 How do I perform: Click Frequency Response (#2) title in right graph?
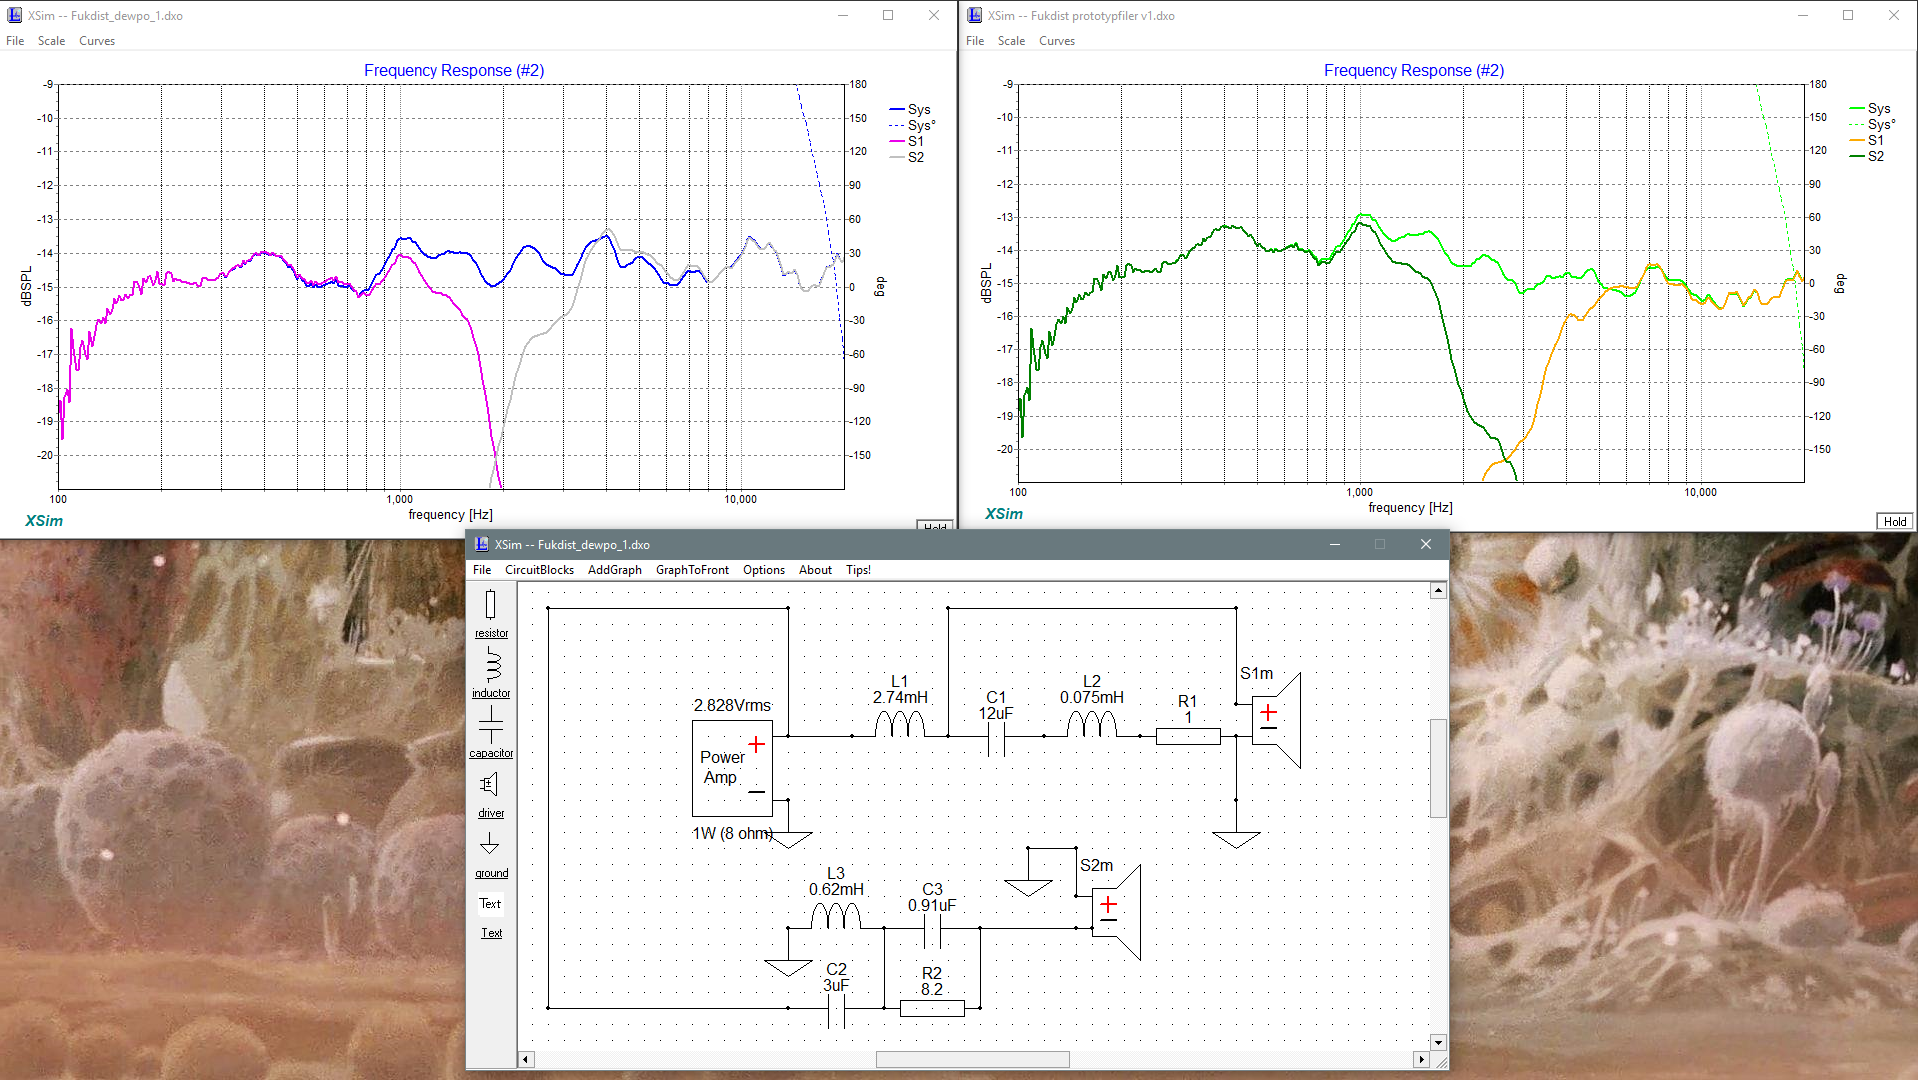click(x=1414, y=70)
